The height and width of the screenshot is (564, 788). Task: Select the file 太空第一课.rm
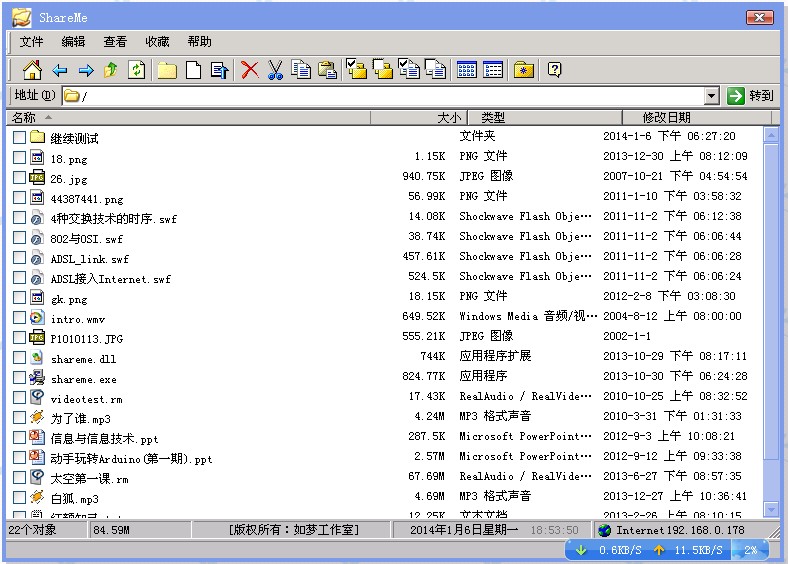(89, 479)
